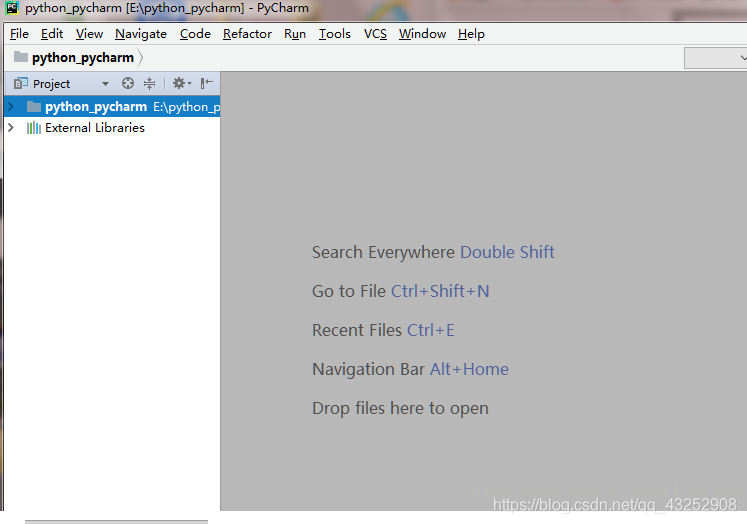Open the Code menu
This screenshot has width=747, height=524.
tap(195, 34)
